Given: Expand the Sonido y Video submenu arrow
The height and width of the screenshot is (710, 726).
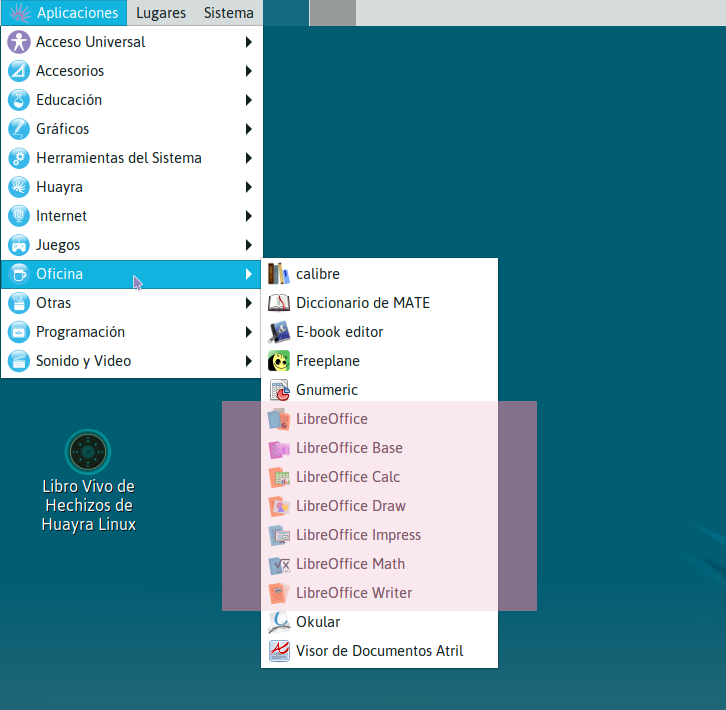Looking at the screenshot, I should click(249, 361).
